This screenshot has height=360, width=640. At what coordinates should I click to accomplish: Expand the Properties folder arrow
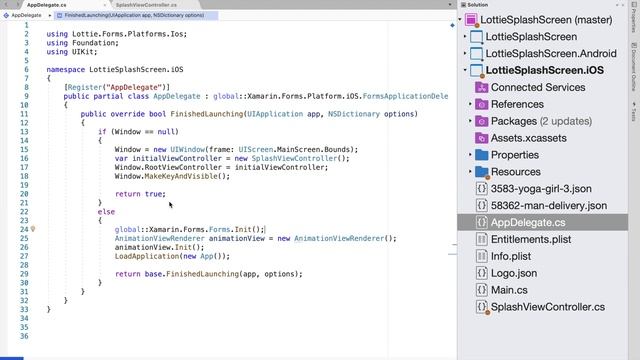[x=470, y=155]
